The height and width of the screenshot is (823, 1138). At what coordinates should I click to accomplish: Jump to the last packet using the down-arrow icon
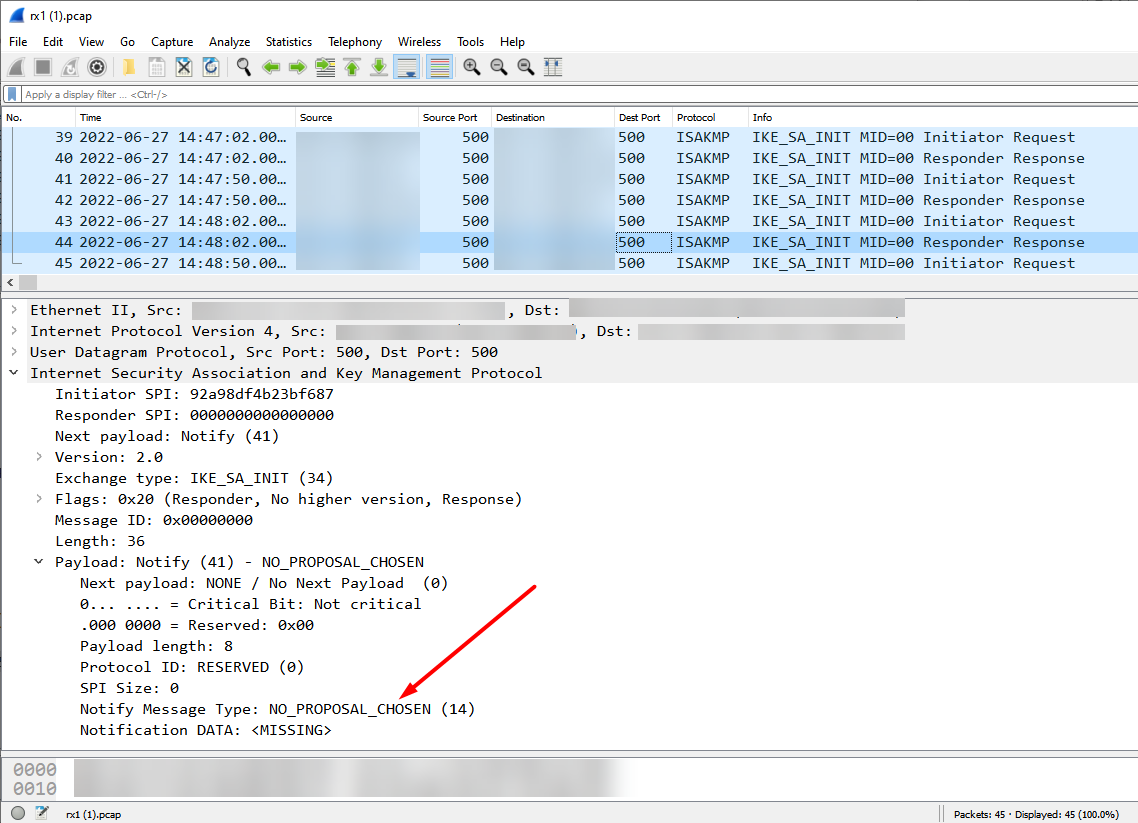tap(380, 66)
